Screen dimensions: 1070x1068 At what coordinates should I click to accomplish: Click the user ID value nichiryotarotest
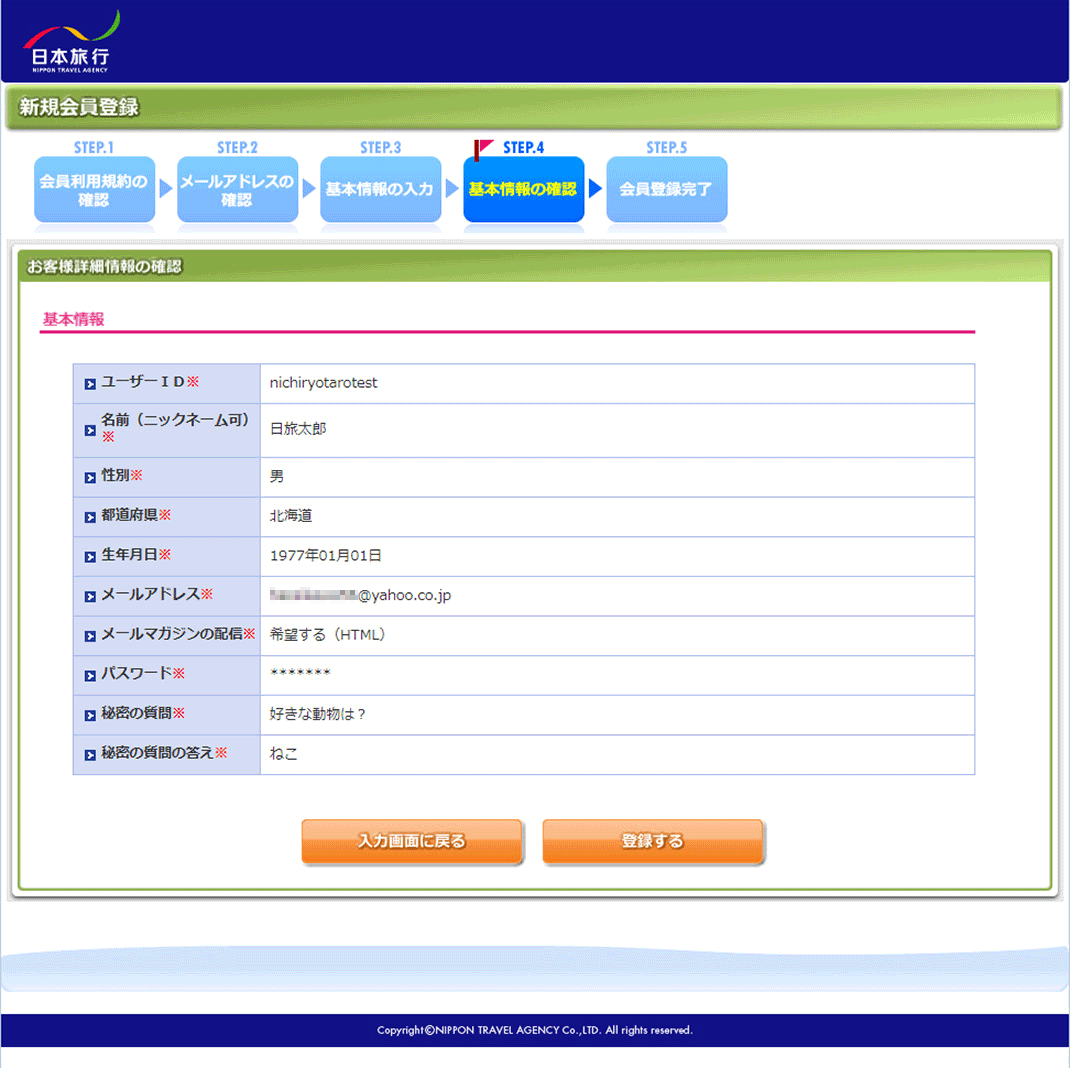[x=323, y=383]
